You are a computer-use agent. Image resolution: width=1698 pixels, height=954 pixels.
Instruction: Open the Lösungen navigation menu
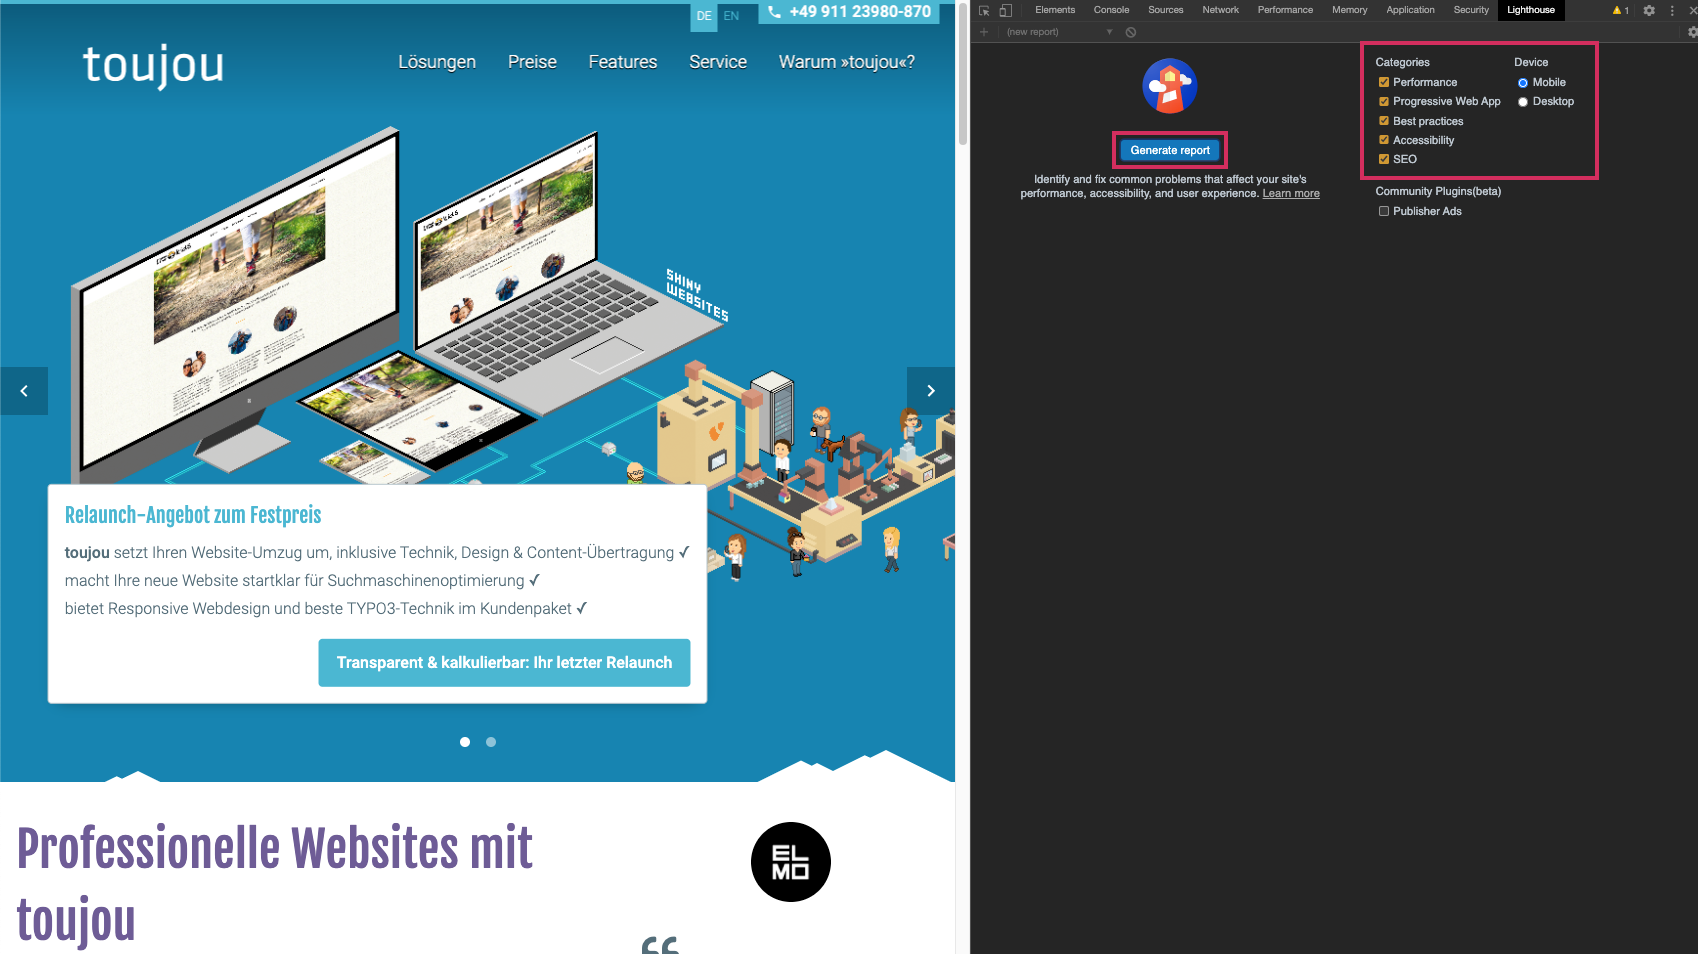click(x=437, y=62)
